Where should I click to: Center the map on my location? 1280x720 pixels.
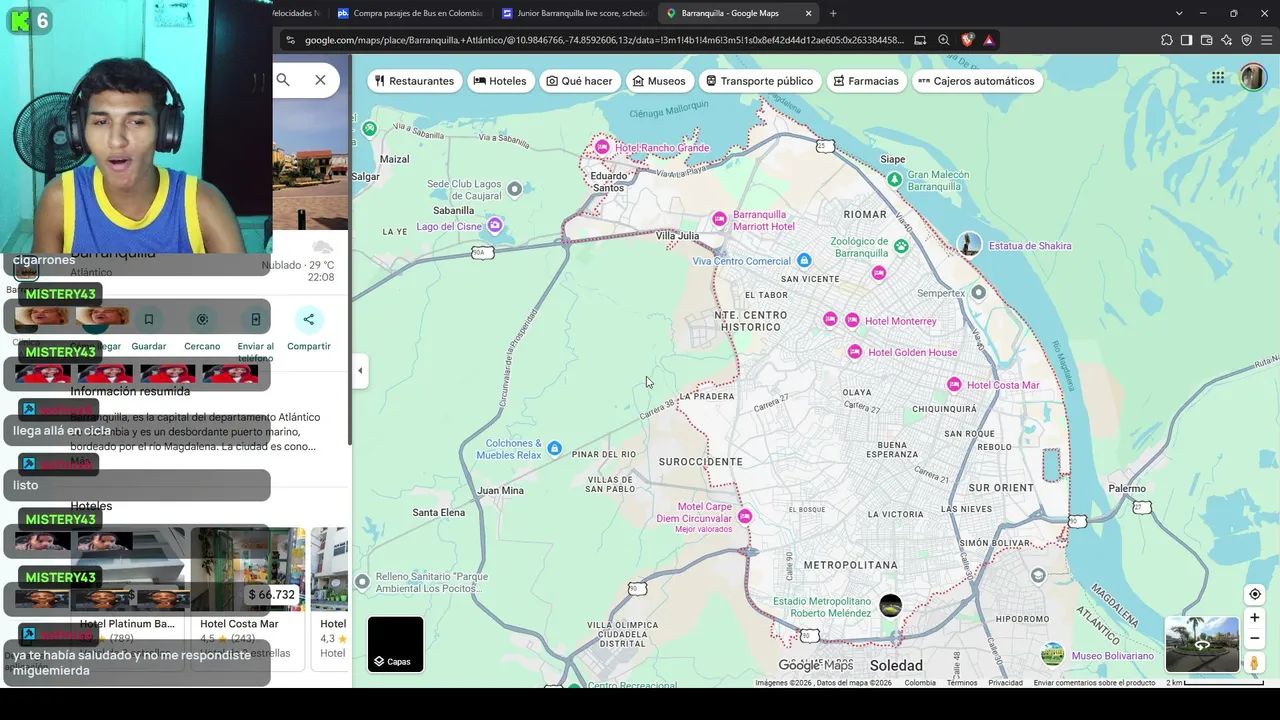tap(1255, 594)
